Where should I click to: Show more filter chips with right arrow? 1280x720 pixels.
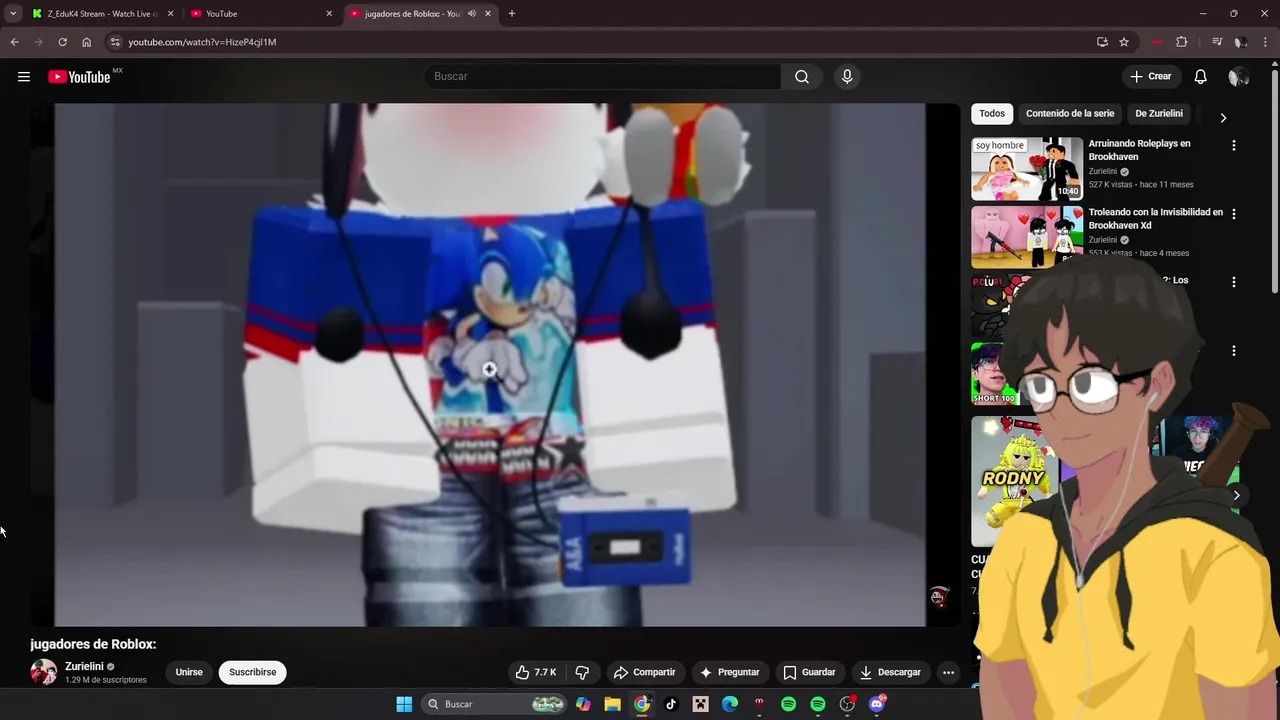pyautogui.click(x=1222, y=117)
